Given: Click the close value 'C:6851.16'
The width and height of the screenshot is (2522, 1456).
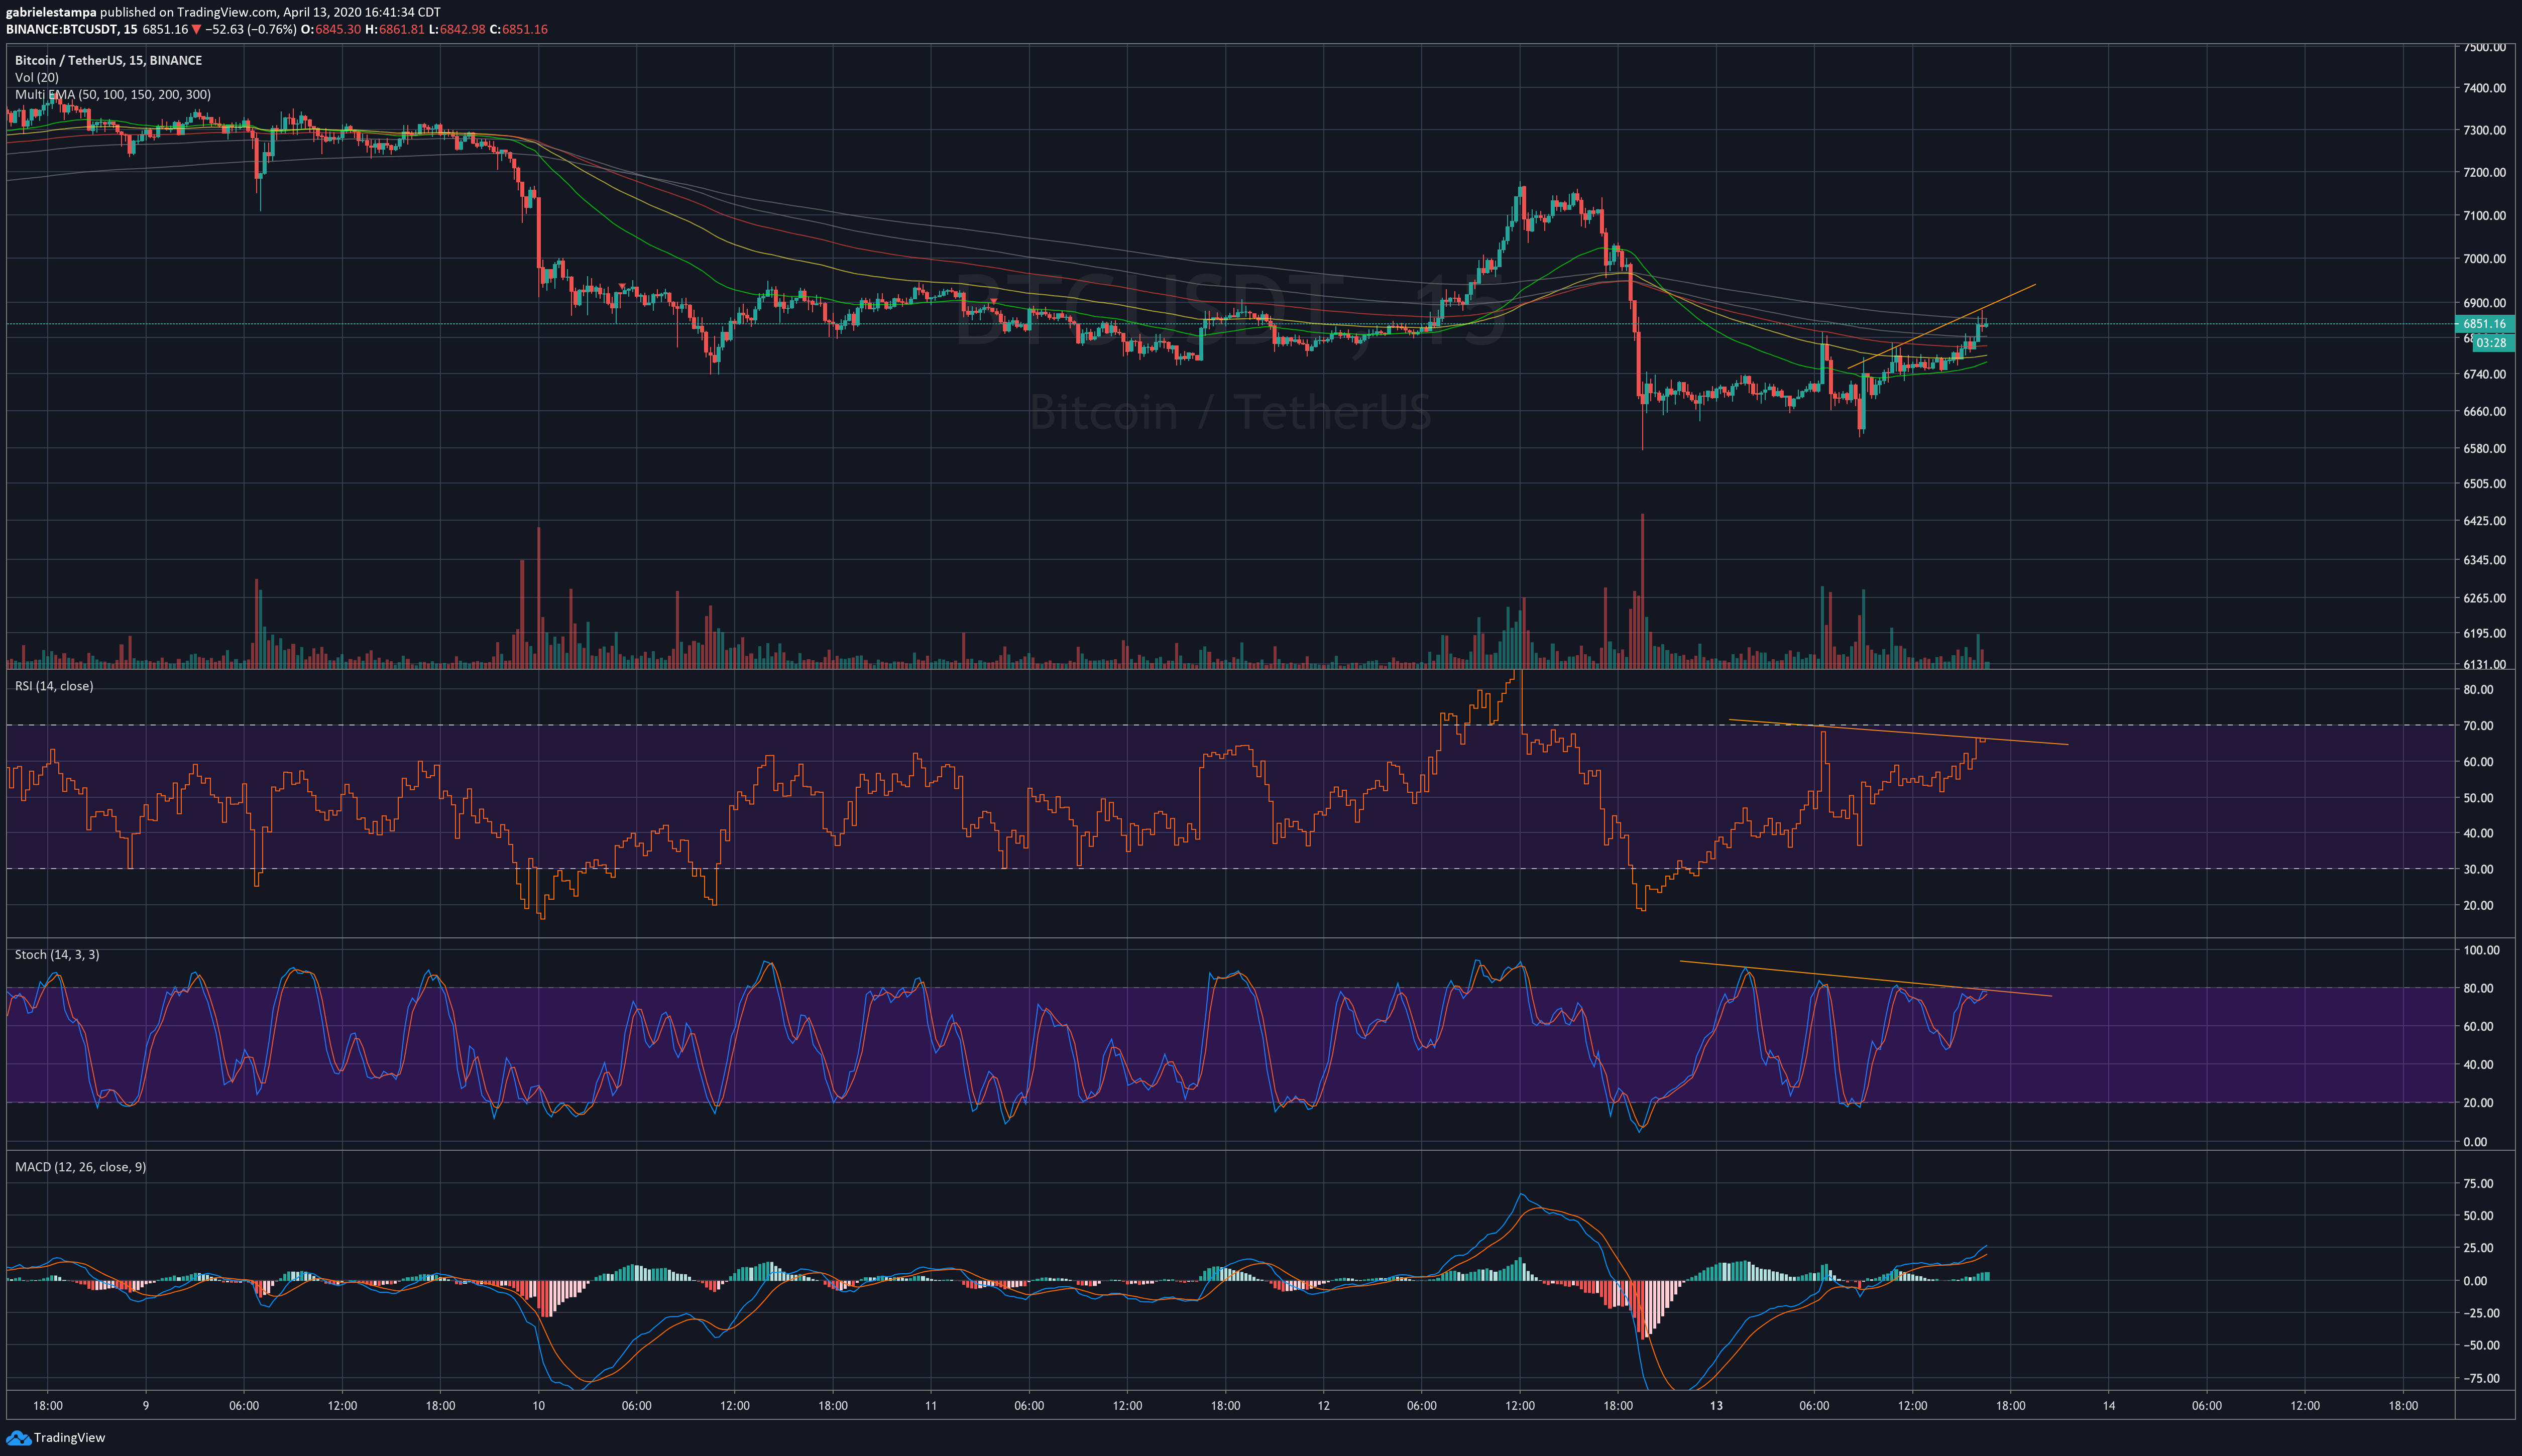Looking at the screenshot, I should (519, 29).
